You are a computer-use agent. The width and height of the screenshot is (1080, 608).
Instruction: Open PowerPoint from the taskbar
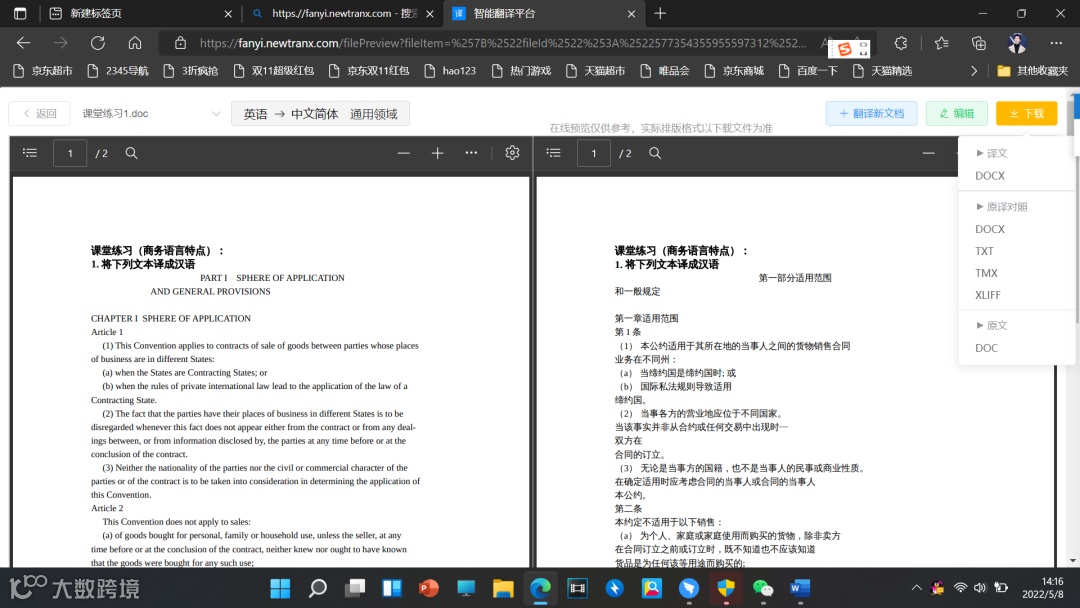pyautogui.click(x=429, y=588)
